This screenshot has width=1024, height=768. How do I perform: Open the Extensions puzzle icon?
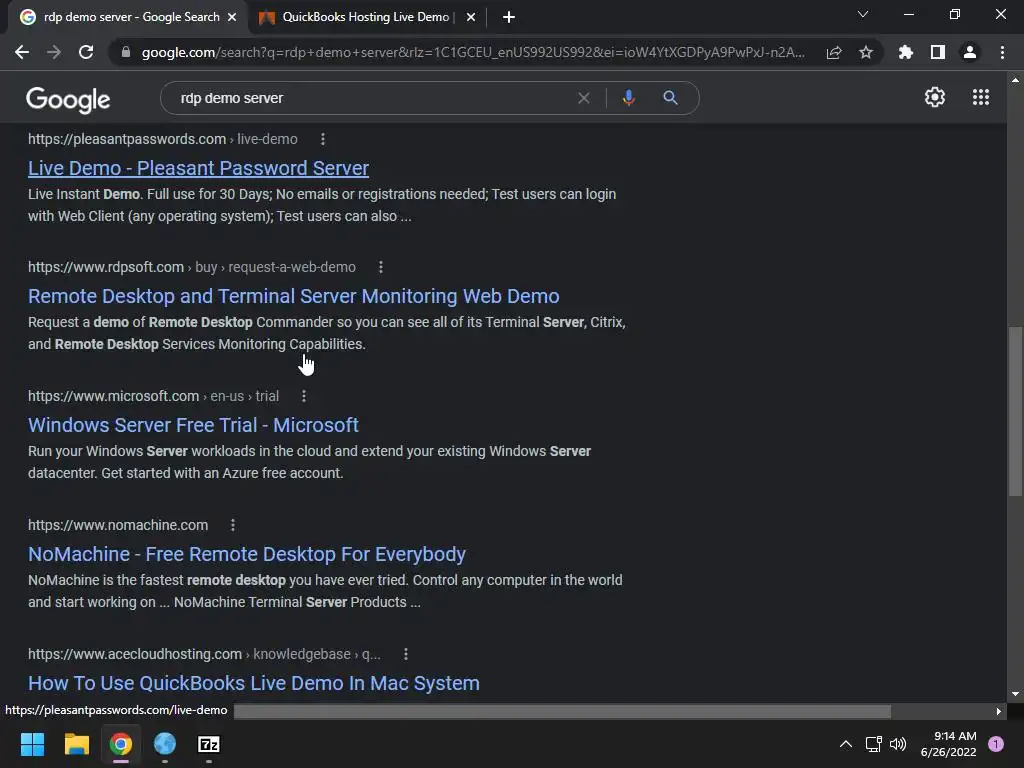(905, 52)
